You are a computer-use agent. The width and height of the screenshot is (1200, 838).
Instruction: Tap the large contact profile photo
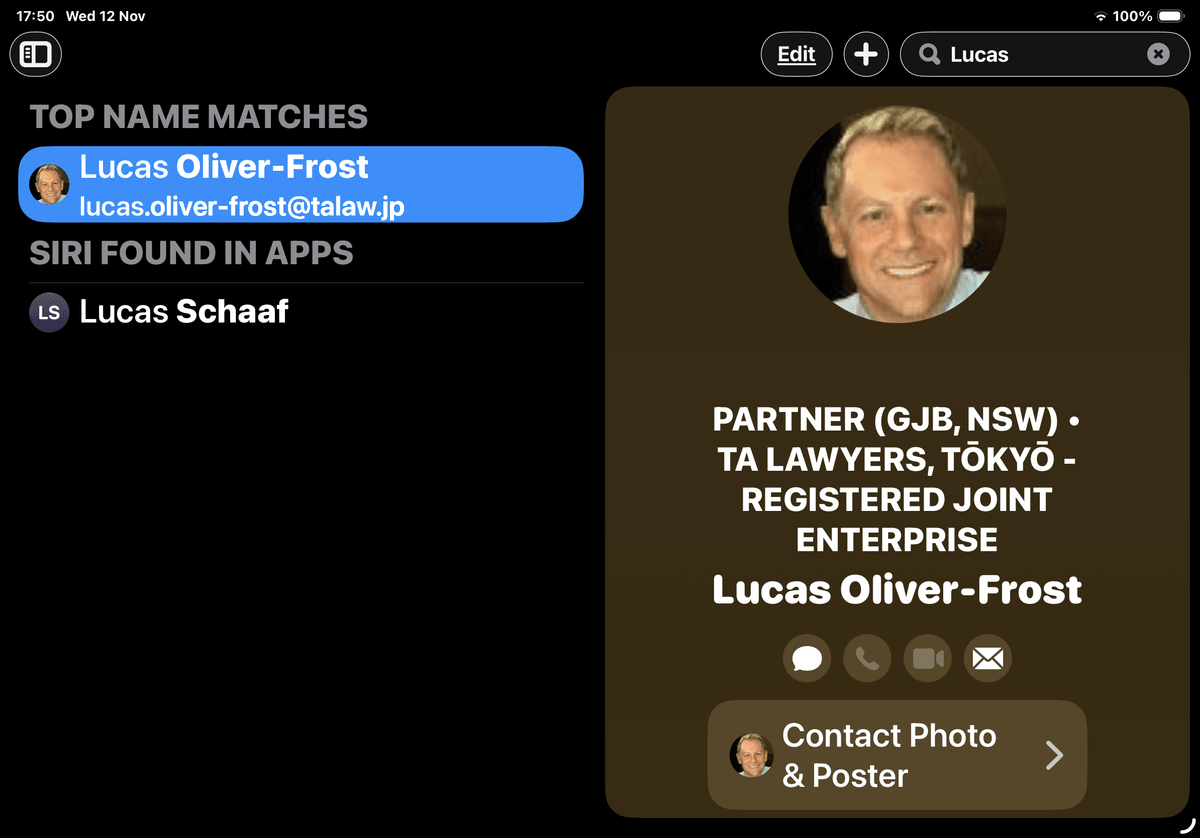pos(897,213)
